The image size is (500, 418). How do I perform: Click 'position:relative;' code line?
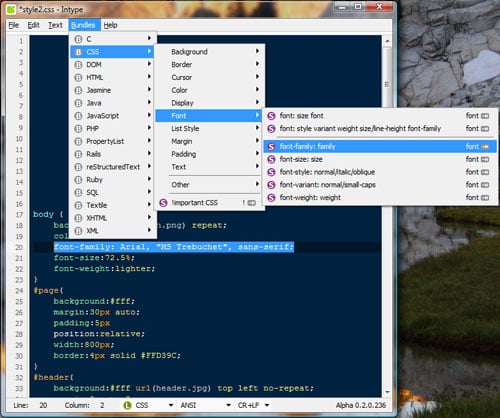(x=99, y=334)
